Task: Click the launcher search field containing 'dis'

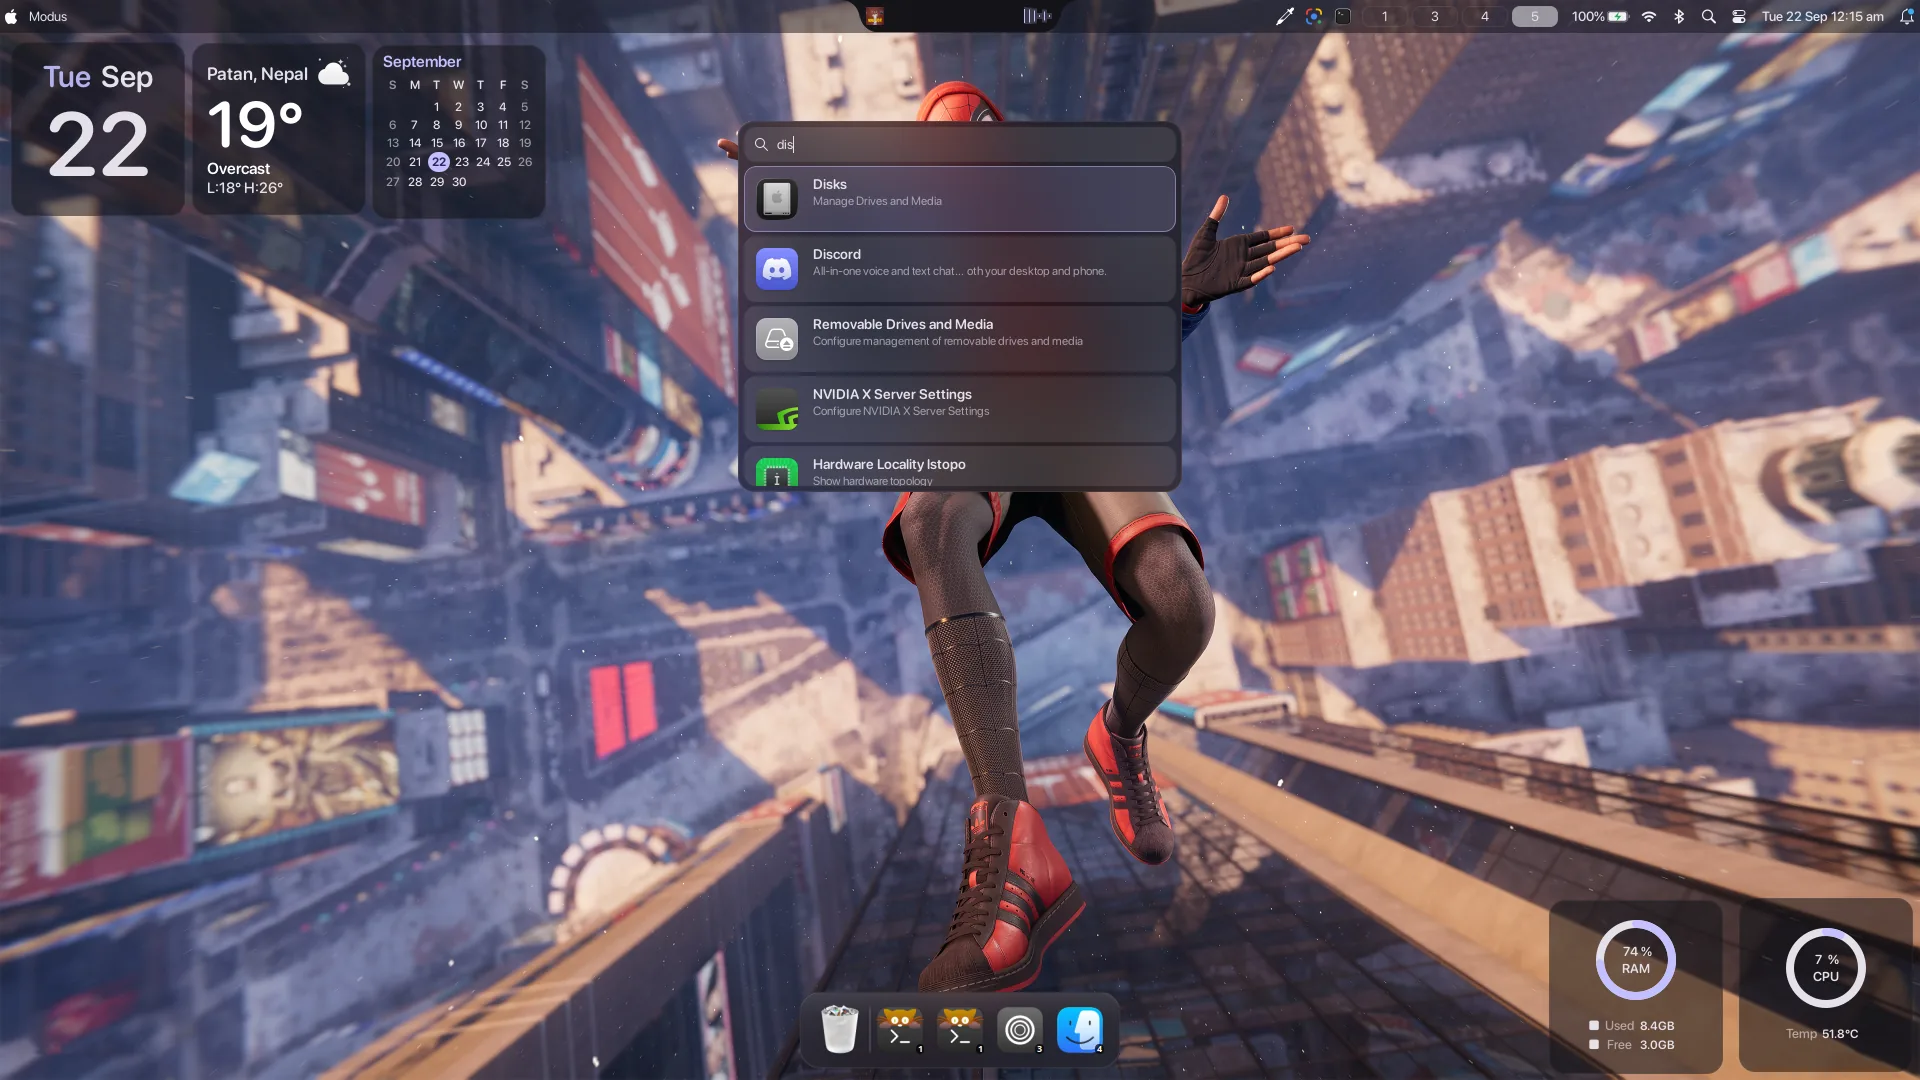Action: coord(960,144)
